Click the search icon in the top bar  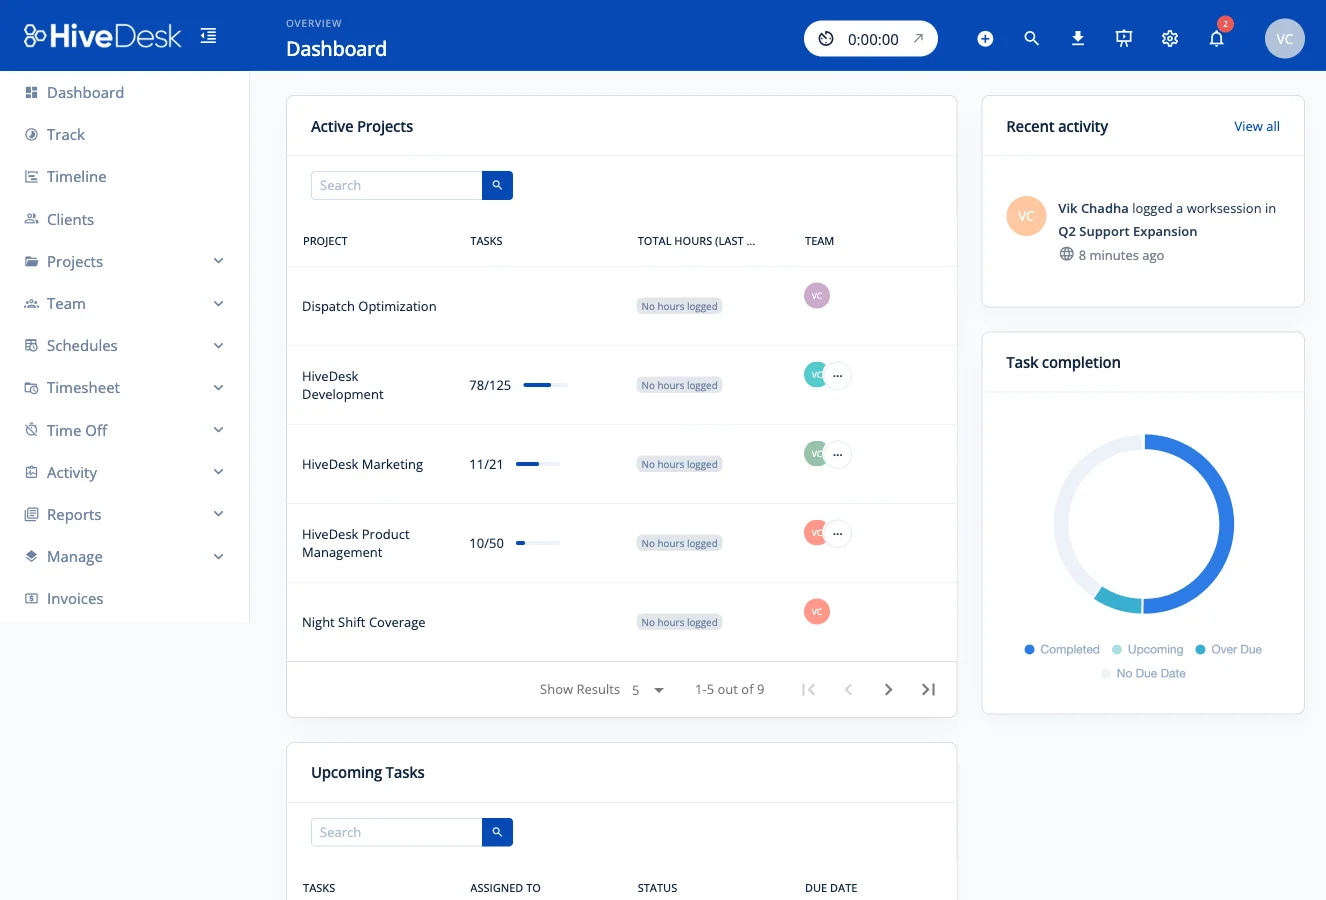(1031, 38)
